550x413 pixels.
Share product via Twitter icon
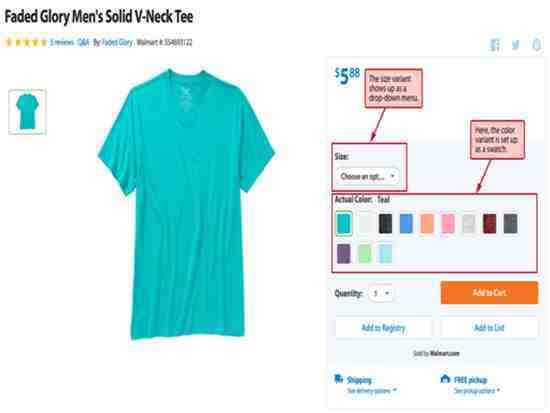[515, 45]
